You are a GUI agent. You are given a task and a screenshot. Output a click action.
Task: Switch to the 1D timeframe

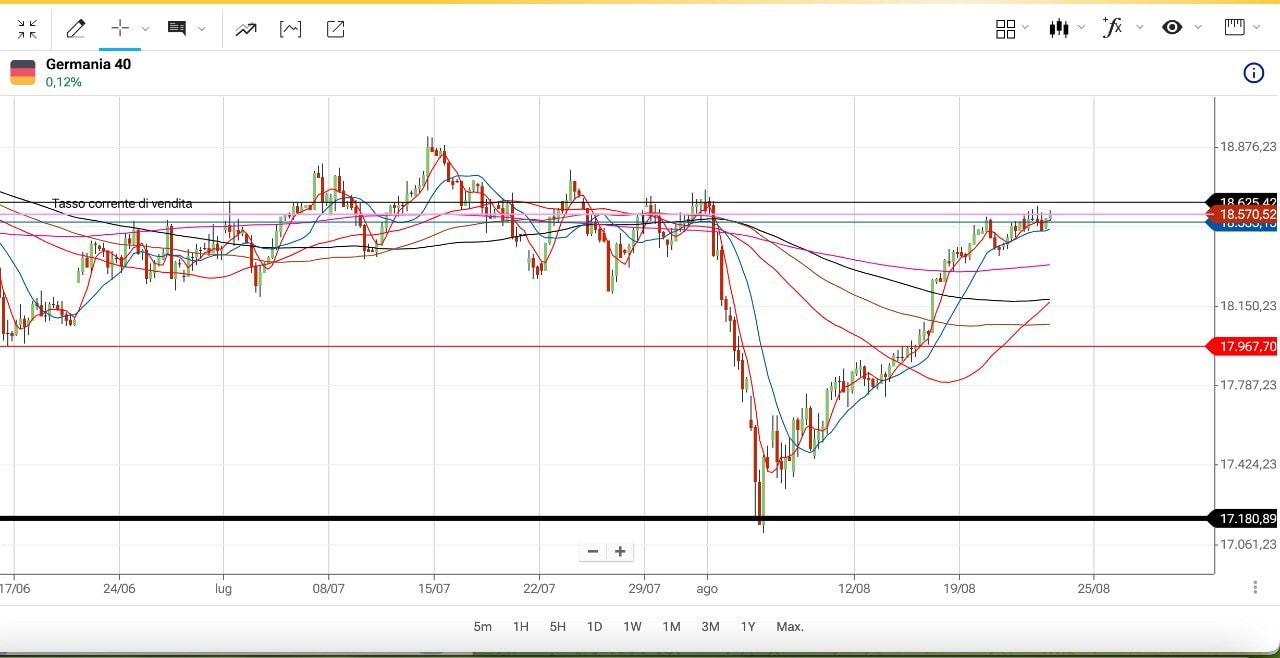point(594,627)
